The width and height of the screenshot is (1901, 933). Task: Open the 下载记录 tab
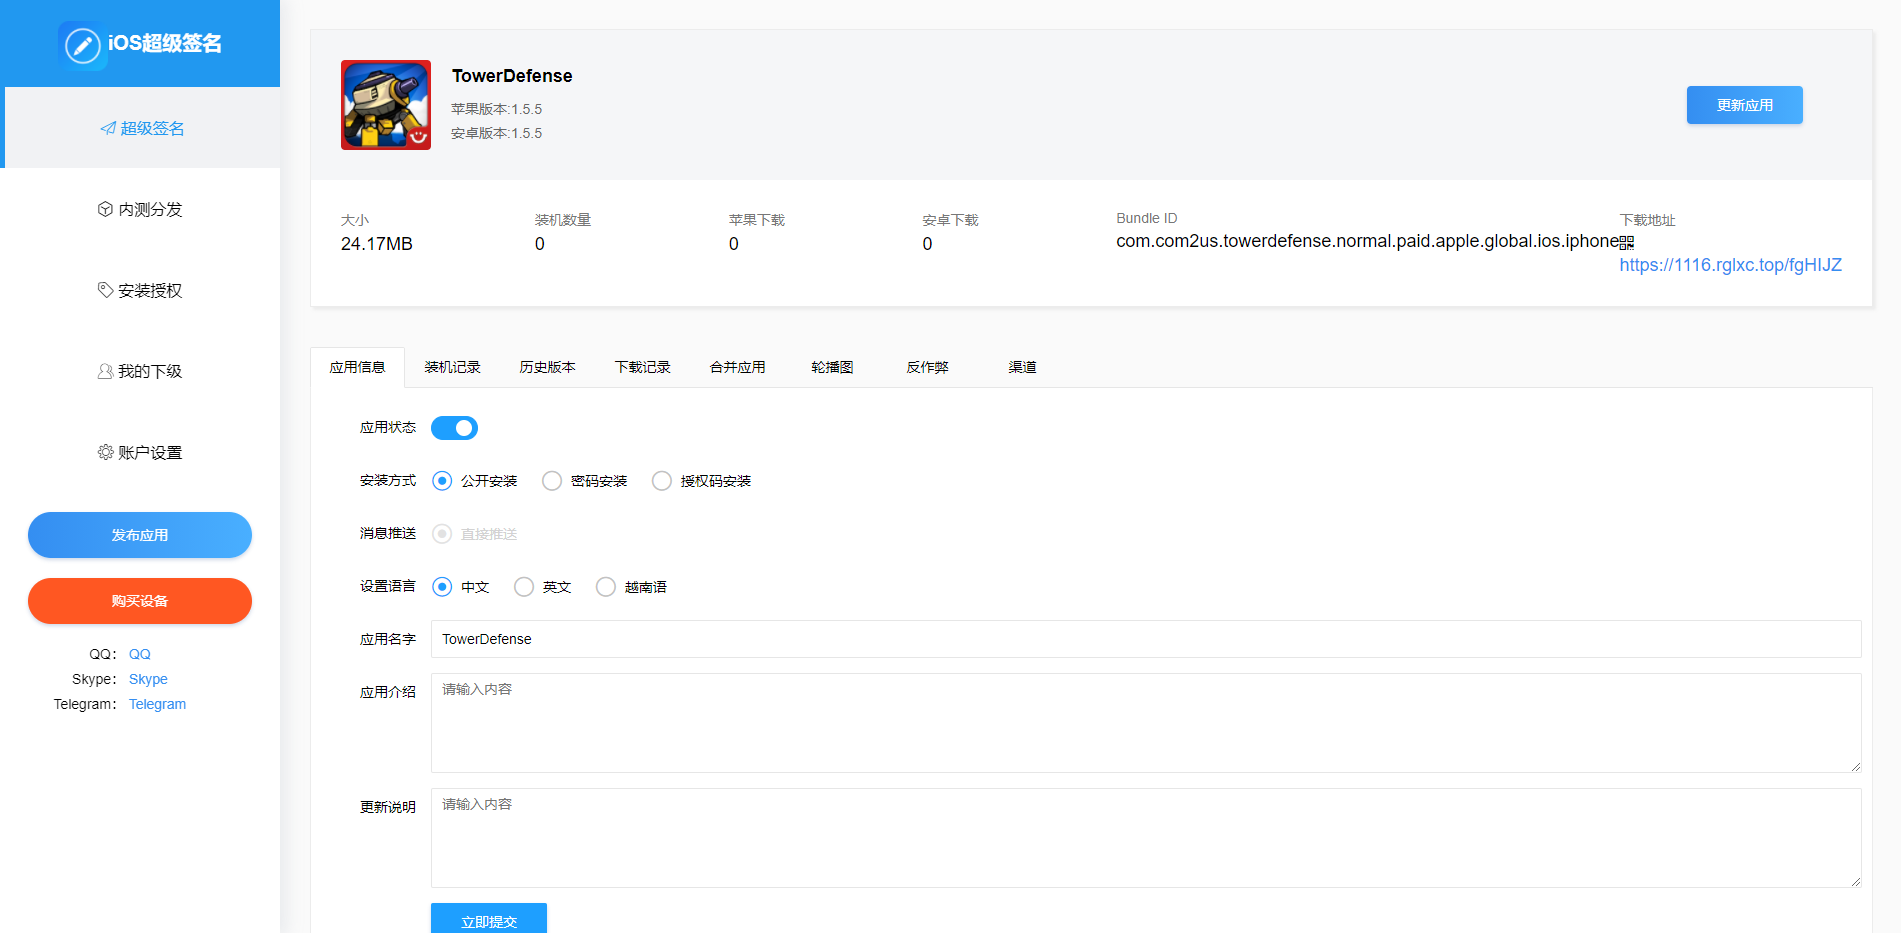click(643, 367)
